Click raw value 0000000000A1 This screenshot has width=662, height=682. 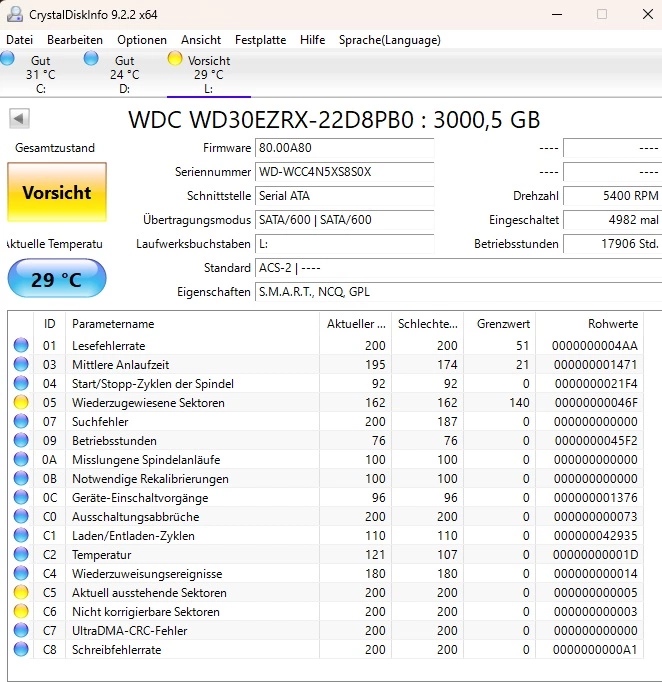595,650
